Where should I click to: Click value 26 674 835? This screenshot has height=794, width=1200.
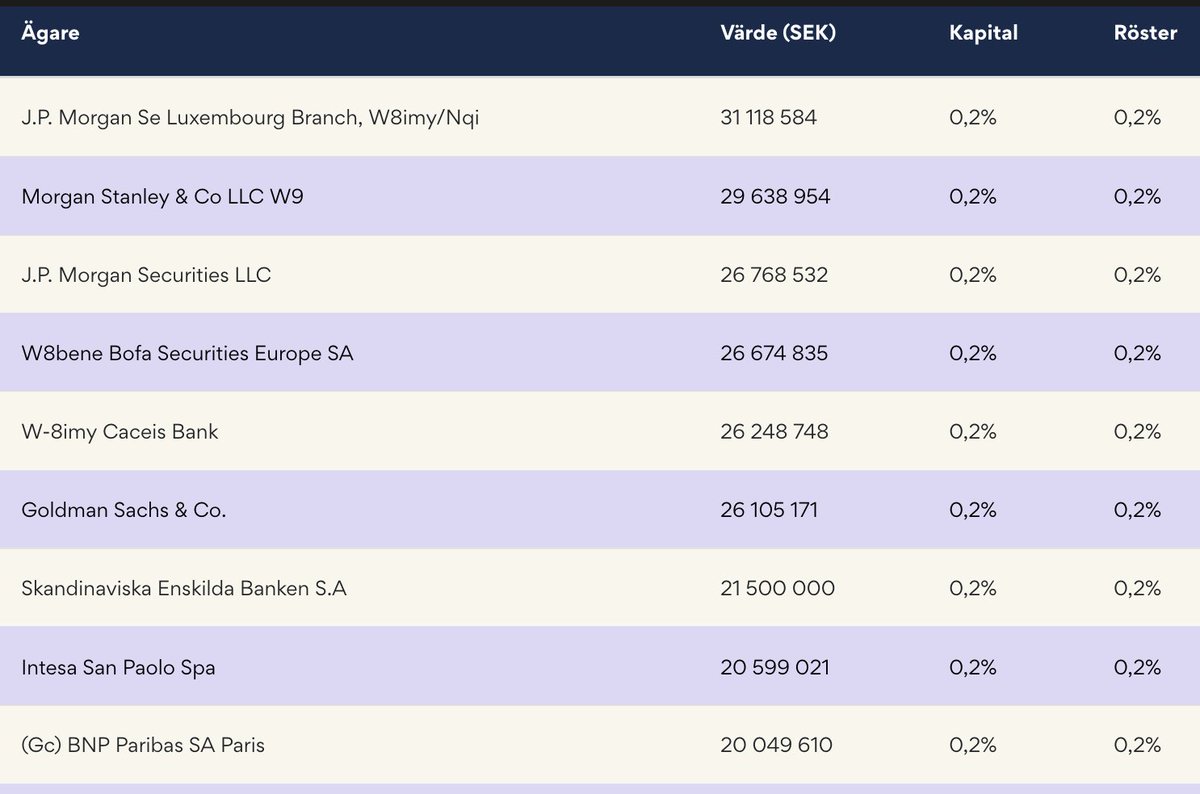[774, 353]
